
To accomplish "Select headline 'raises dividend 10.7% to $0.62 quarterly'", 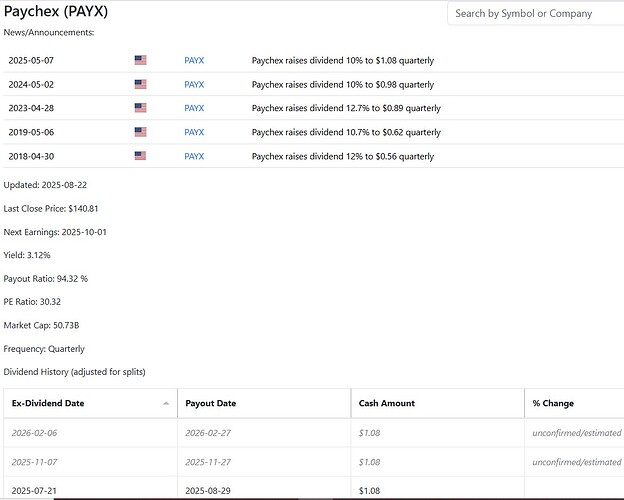I will [363, 132].
